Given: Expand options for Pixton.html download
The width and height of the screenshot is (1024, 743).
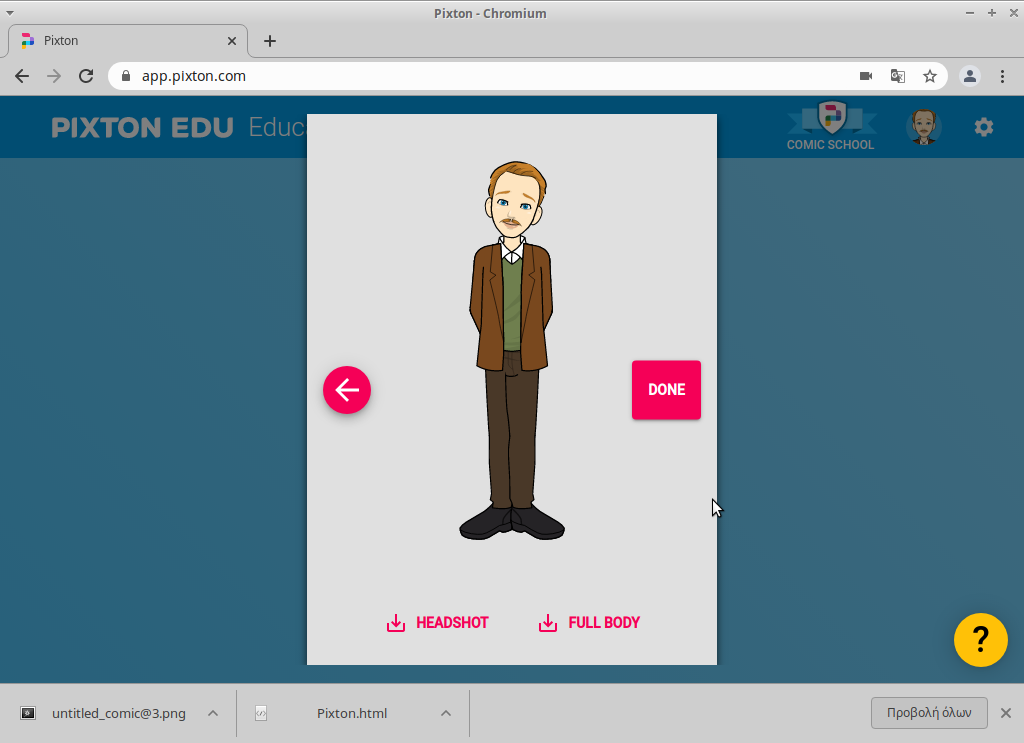Looking at the screenshot, I should coord(446,713).
